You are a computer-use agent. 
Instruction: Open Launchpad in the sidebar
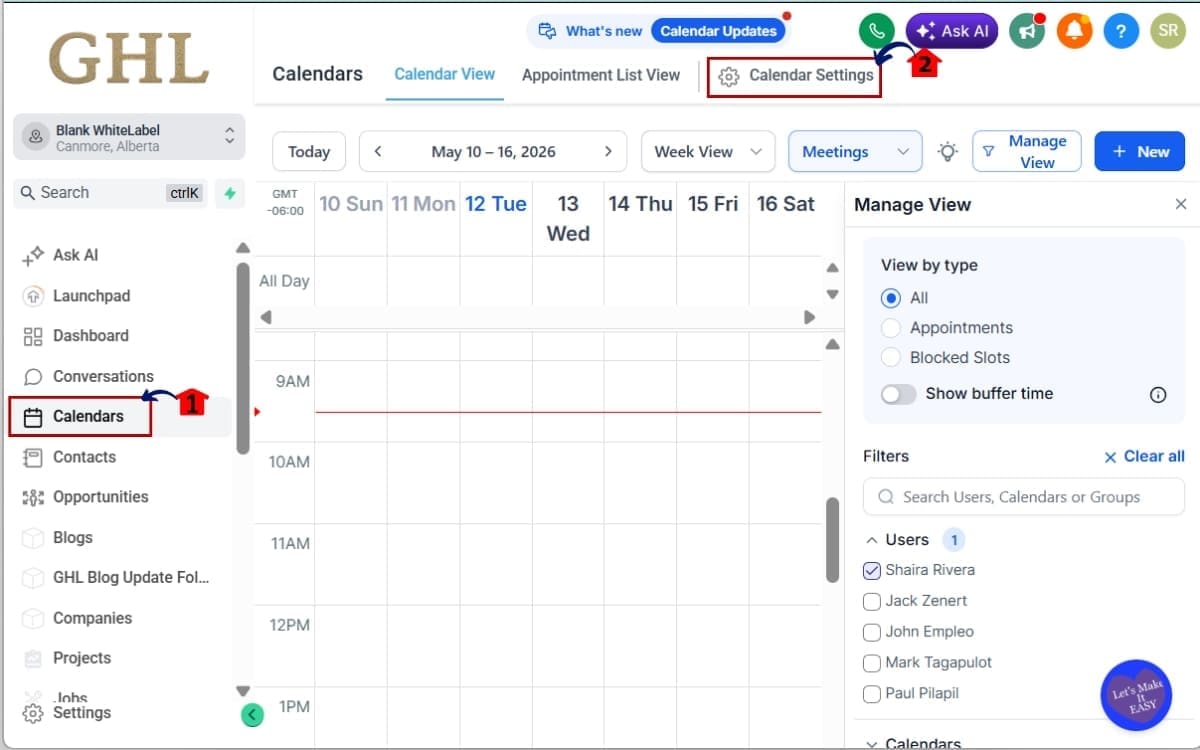tap(77, 296)
